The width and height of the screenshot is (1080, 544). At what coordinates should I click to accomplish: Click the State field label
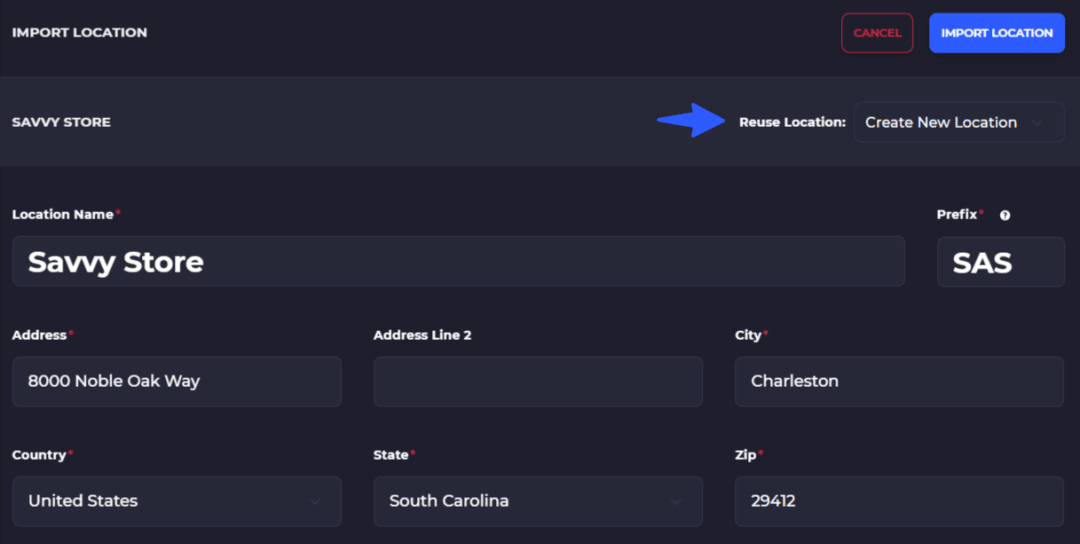point(391,454)
